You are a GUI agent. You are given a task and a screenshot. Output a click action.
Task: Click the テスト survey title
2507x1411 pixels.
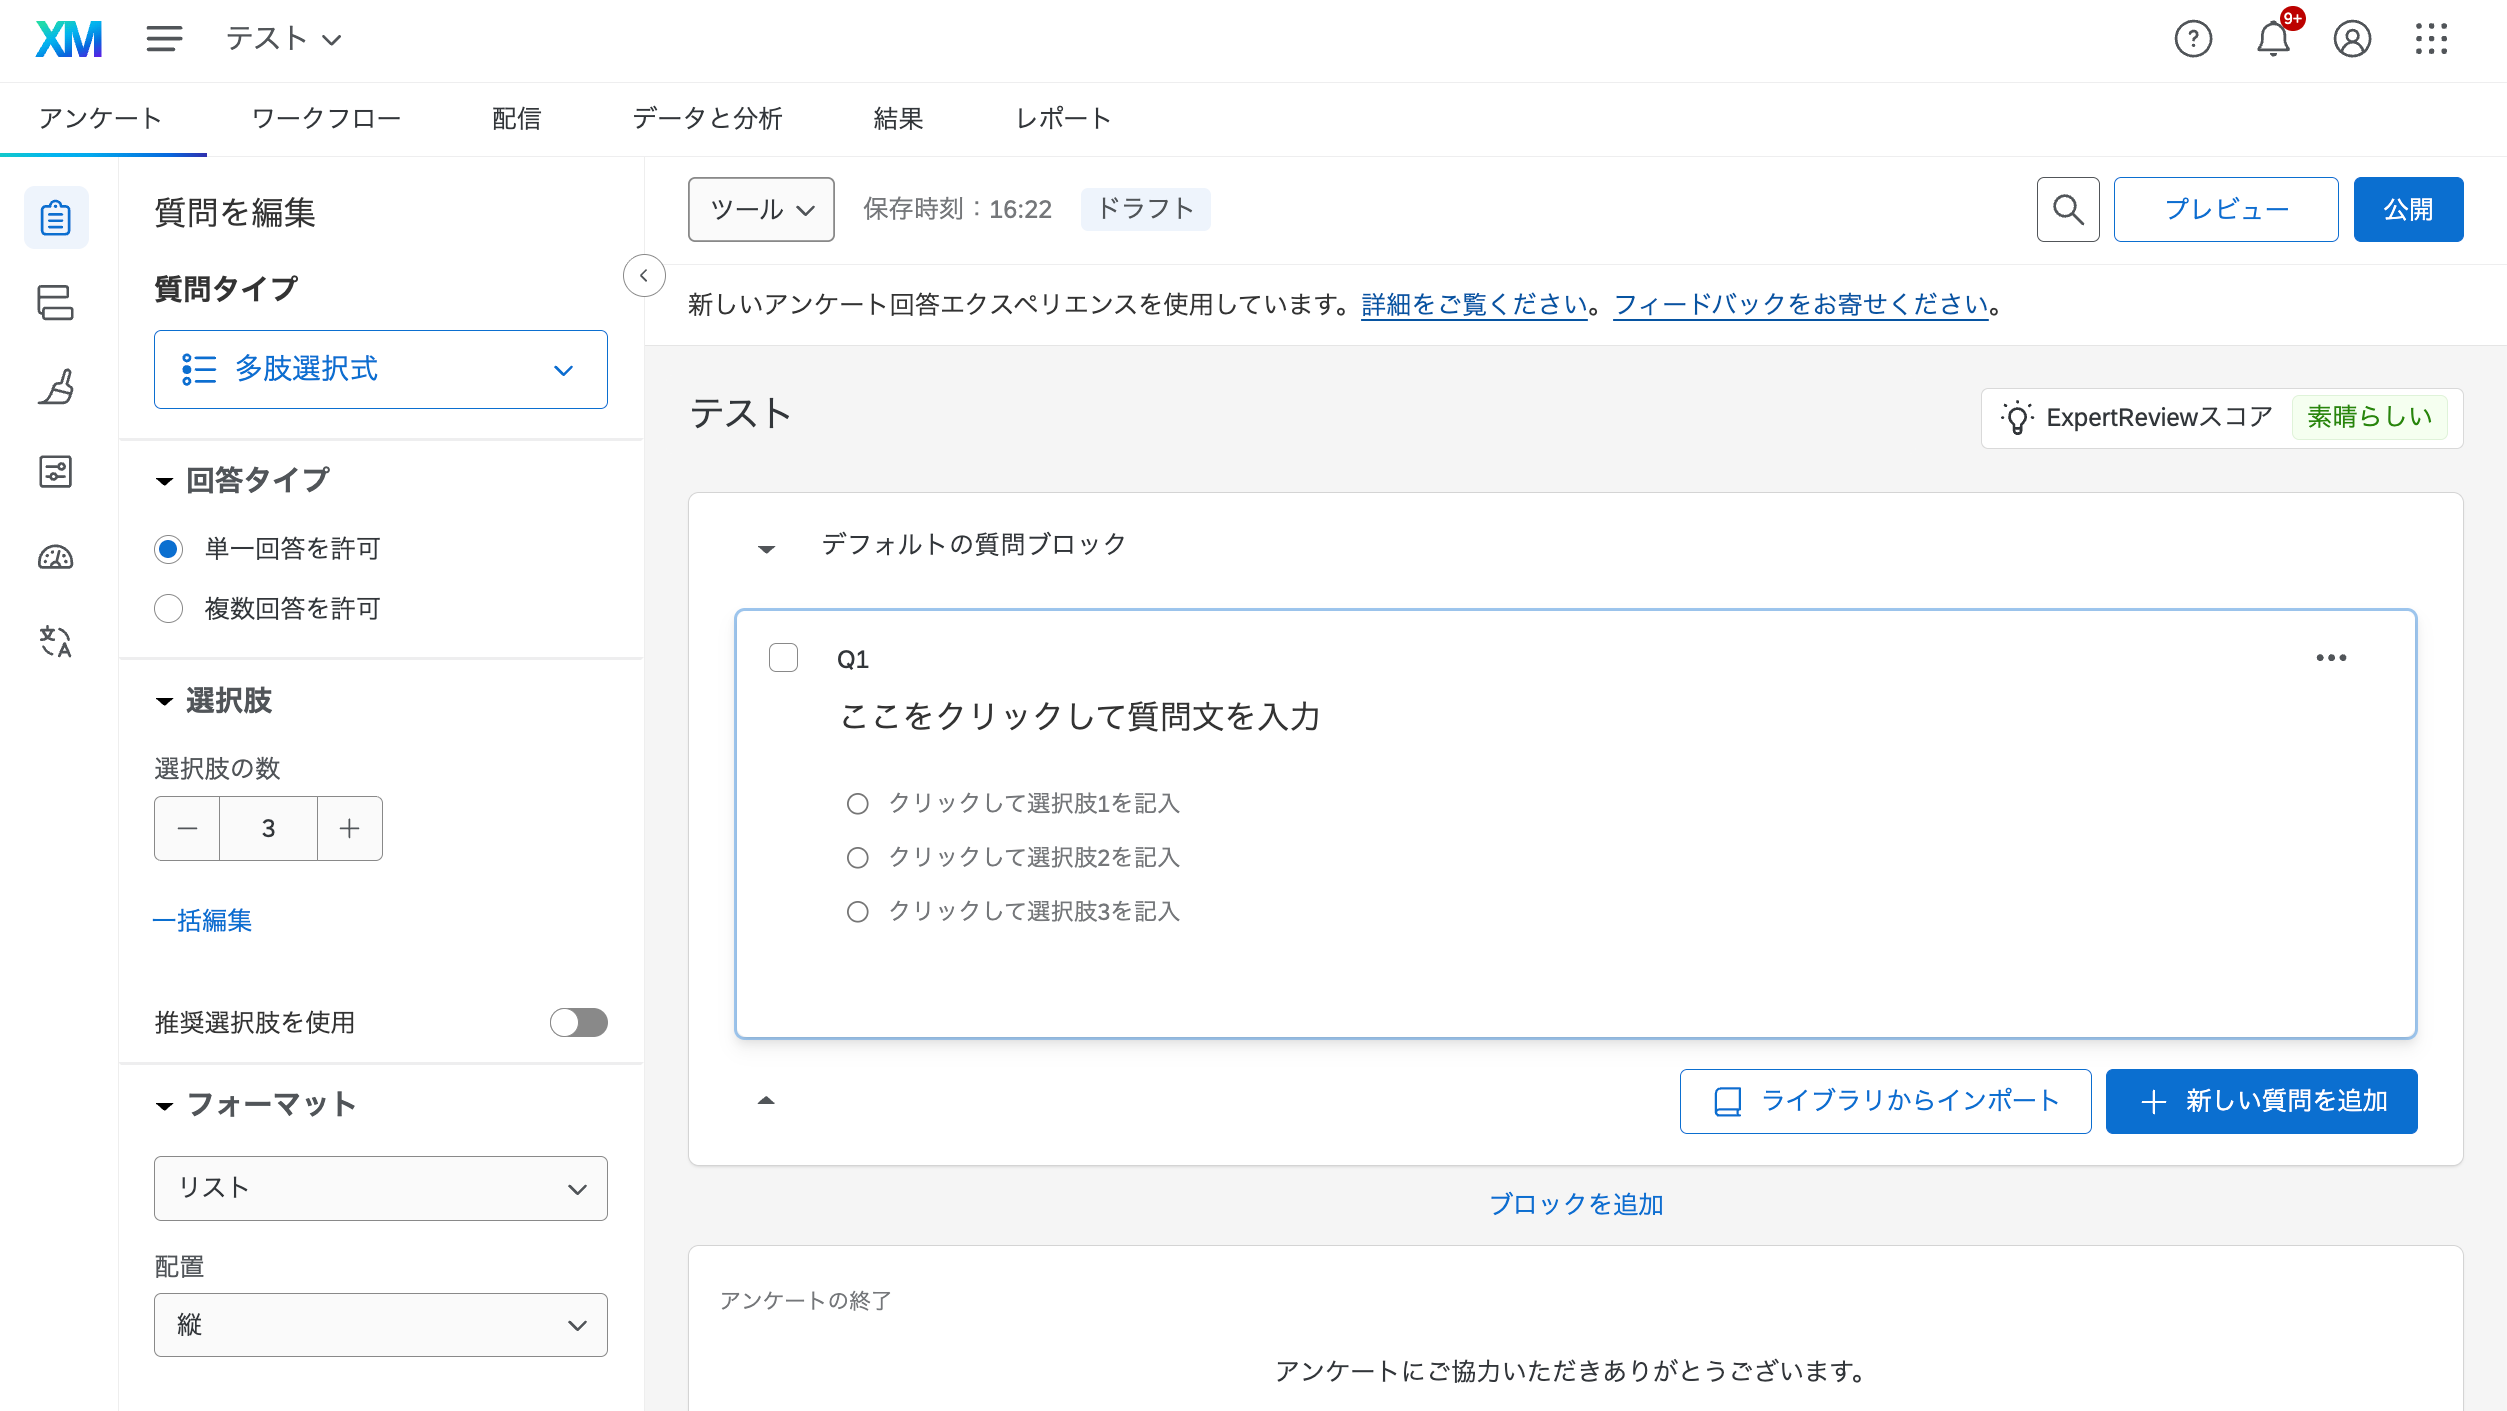[741, 414]
